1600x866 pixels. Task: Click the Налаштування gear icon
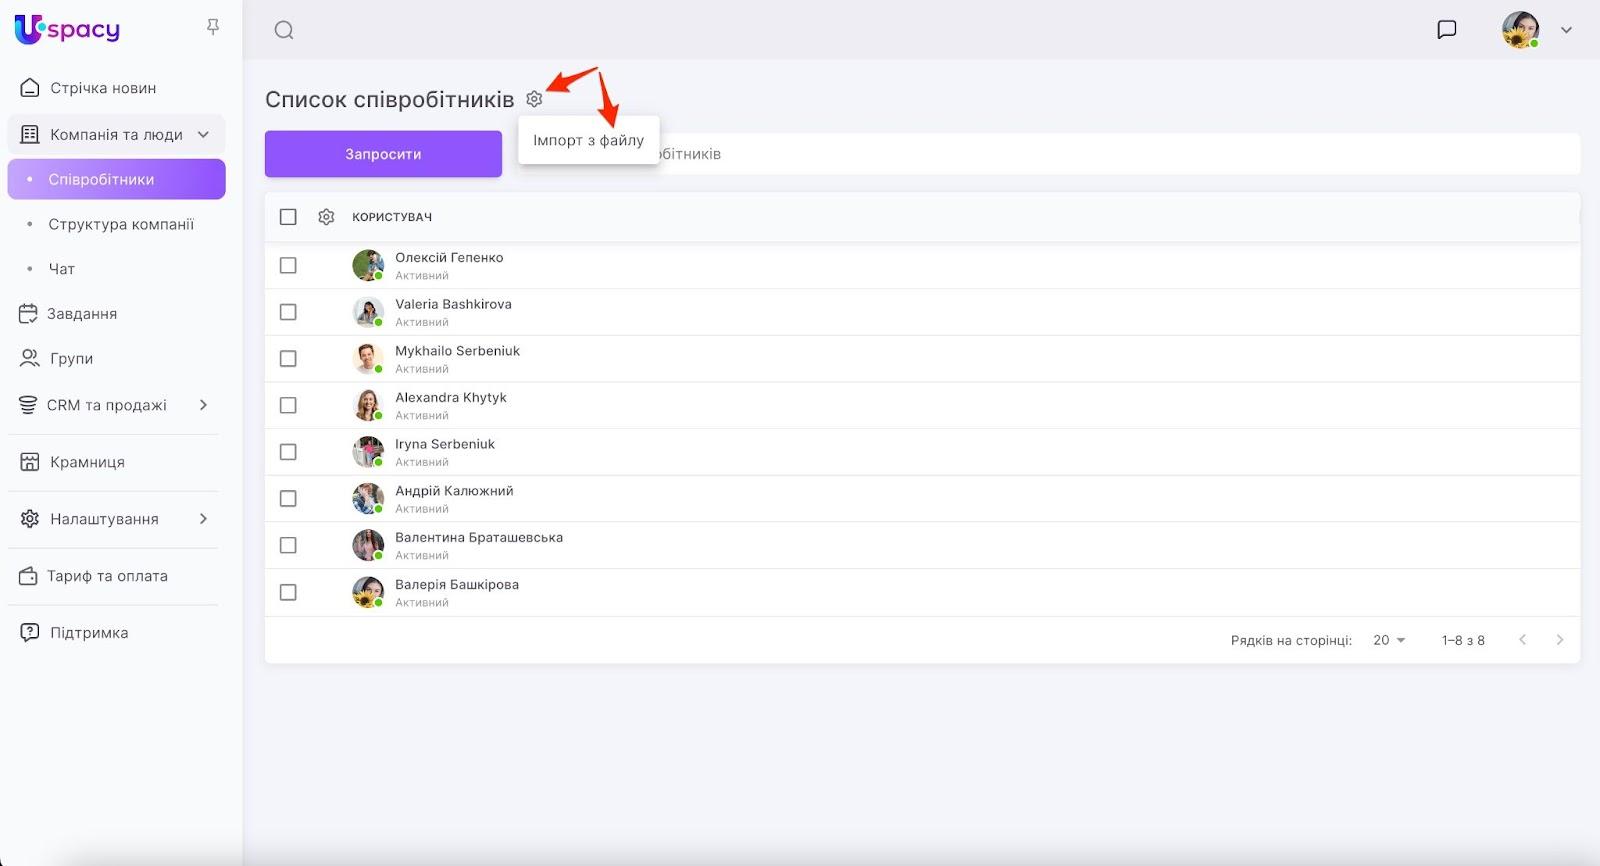point(30,519)
